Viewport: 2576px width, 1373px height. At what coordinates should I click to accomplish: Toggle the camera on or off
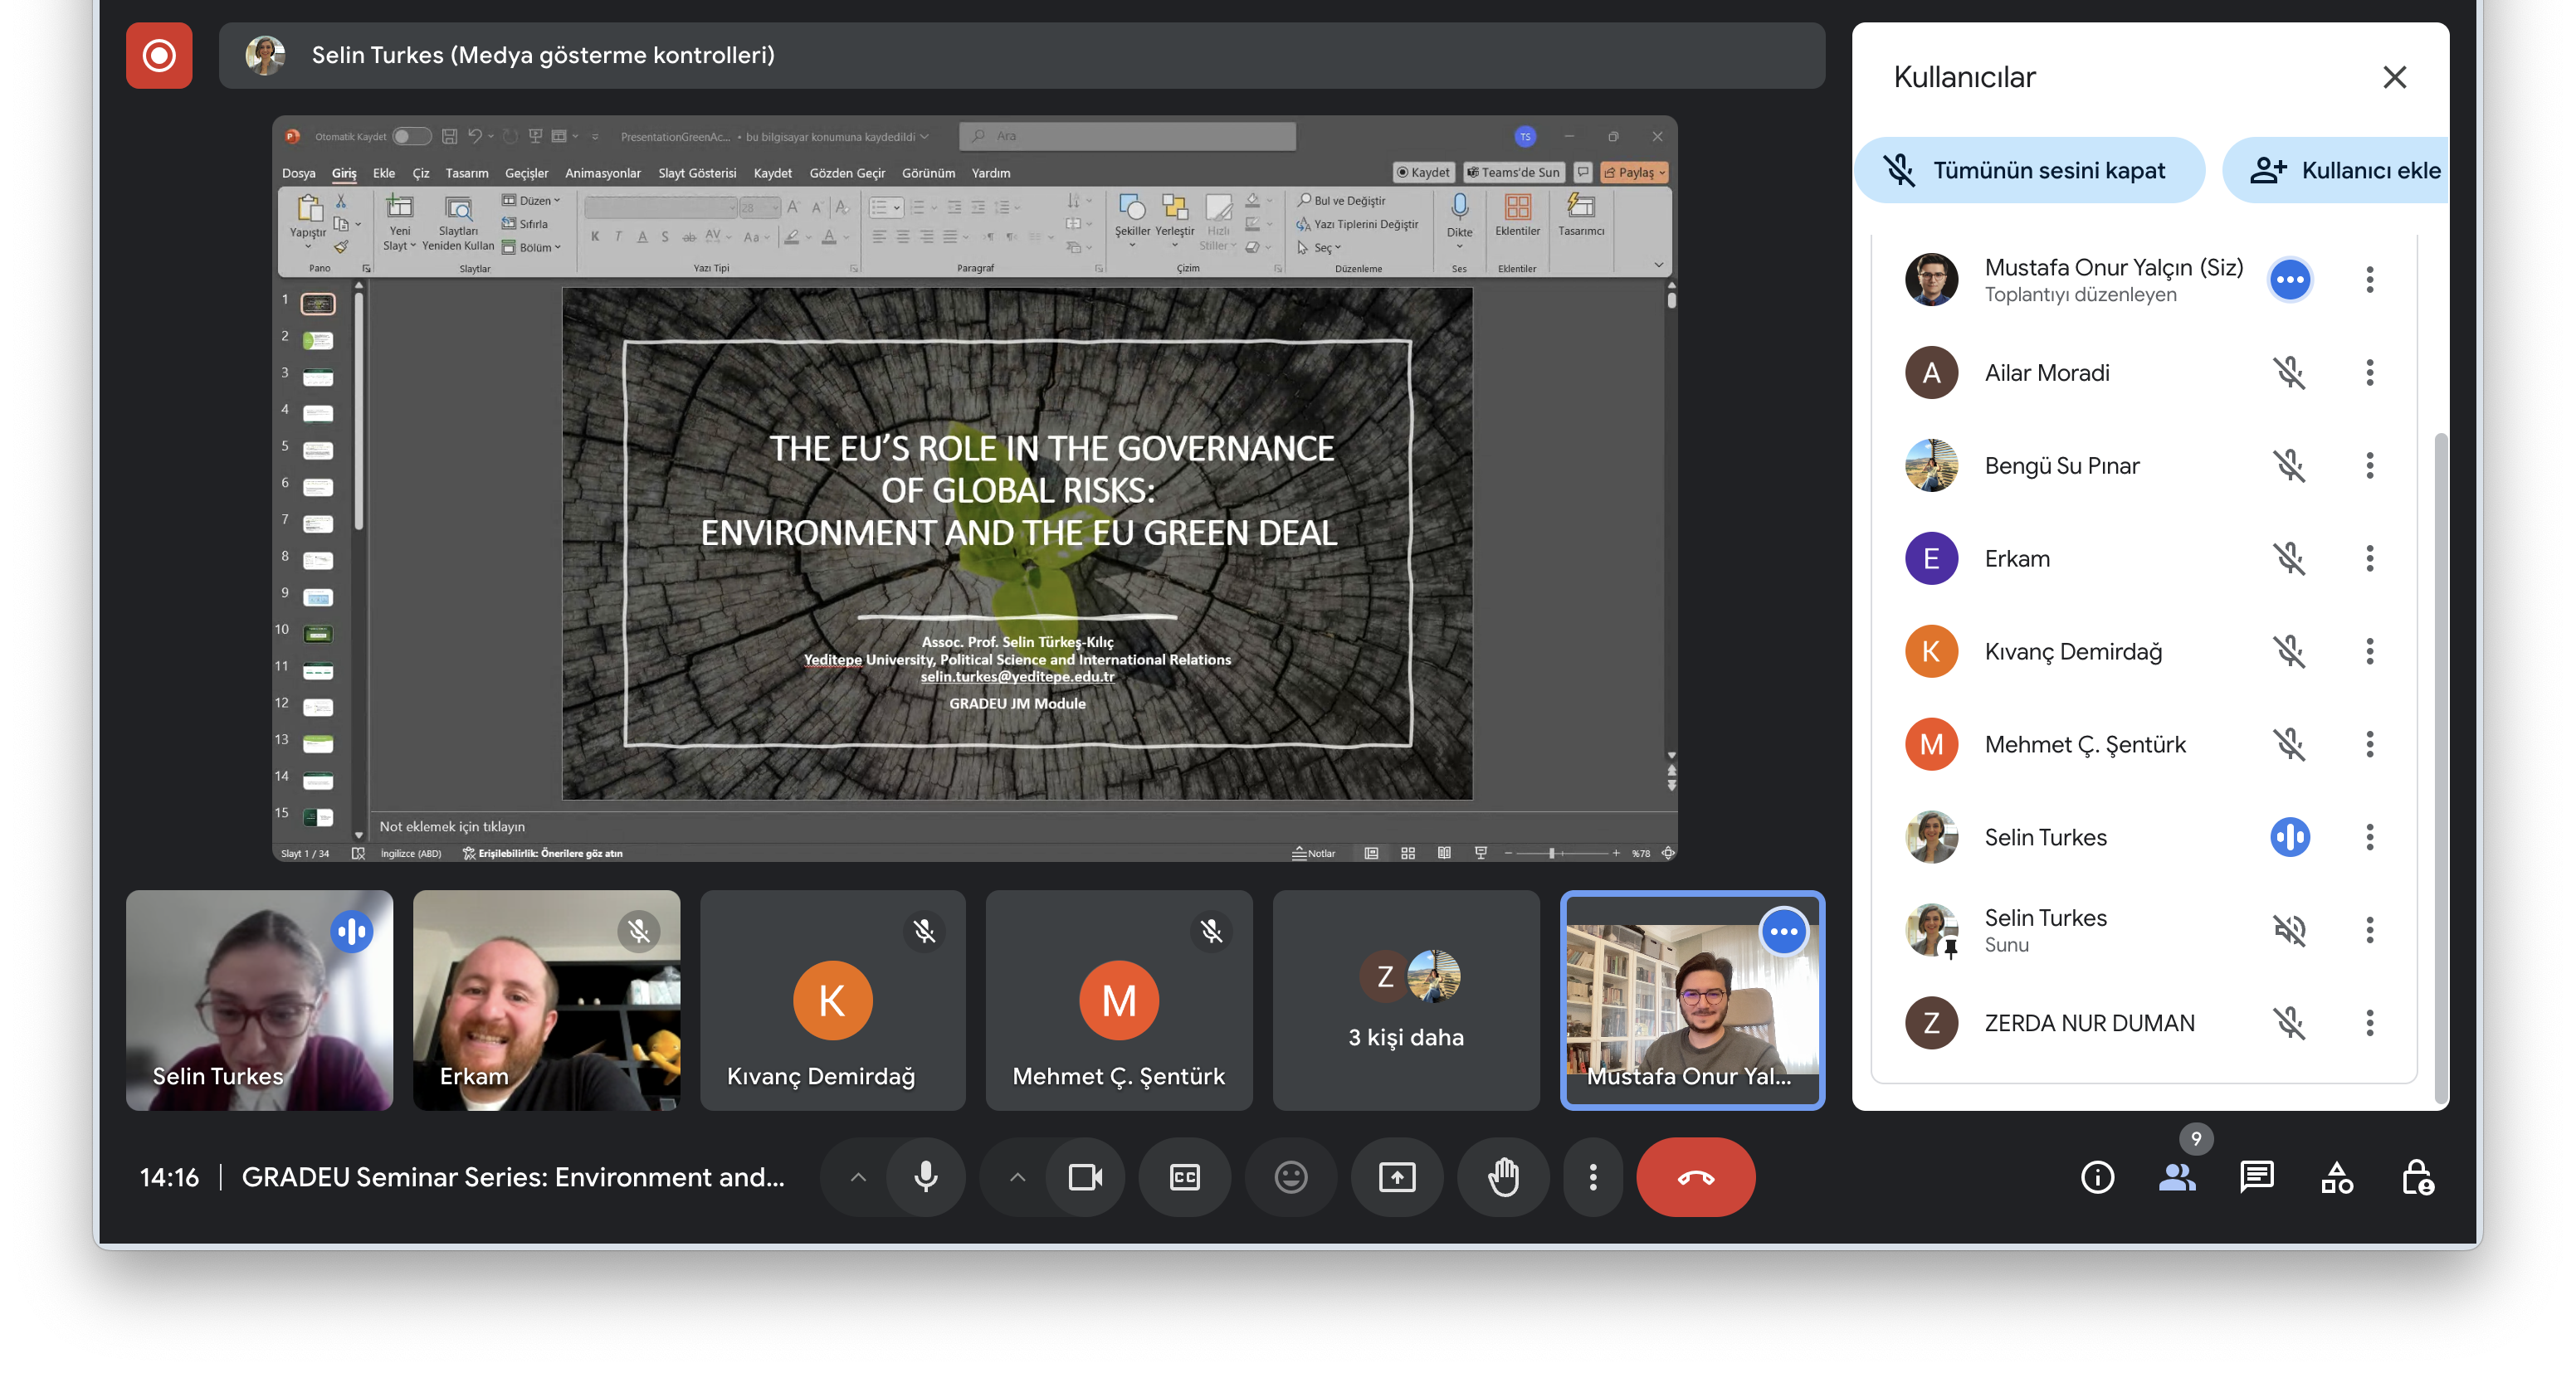1085,1177
